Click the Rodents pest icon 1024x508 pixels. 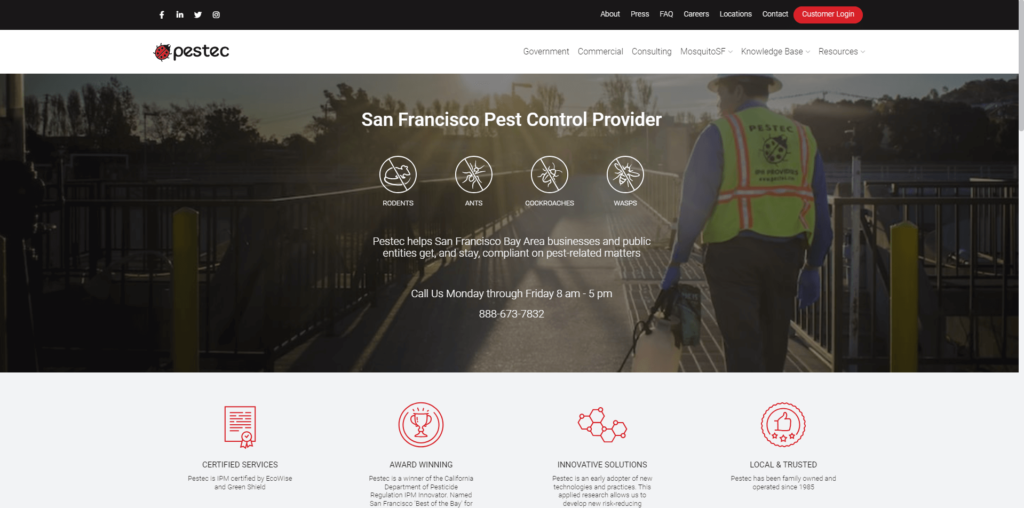[x=398, y=174]
